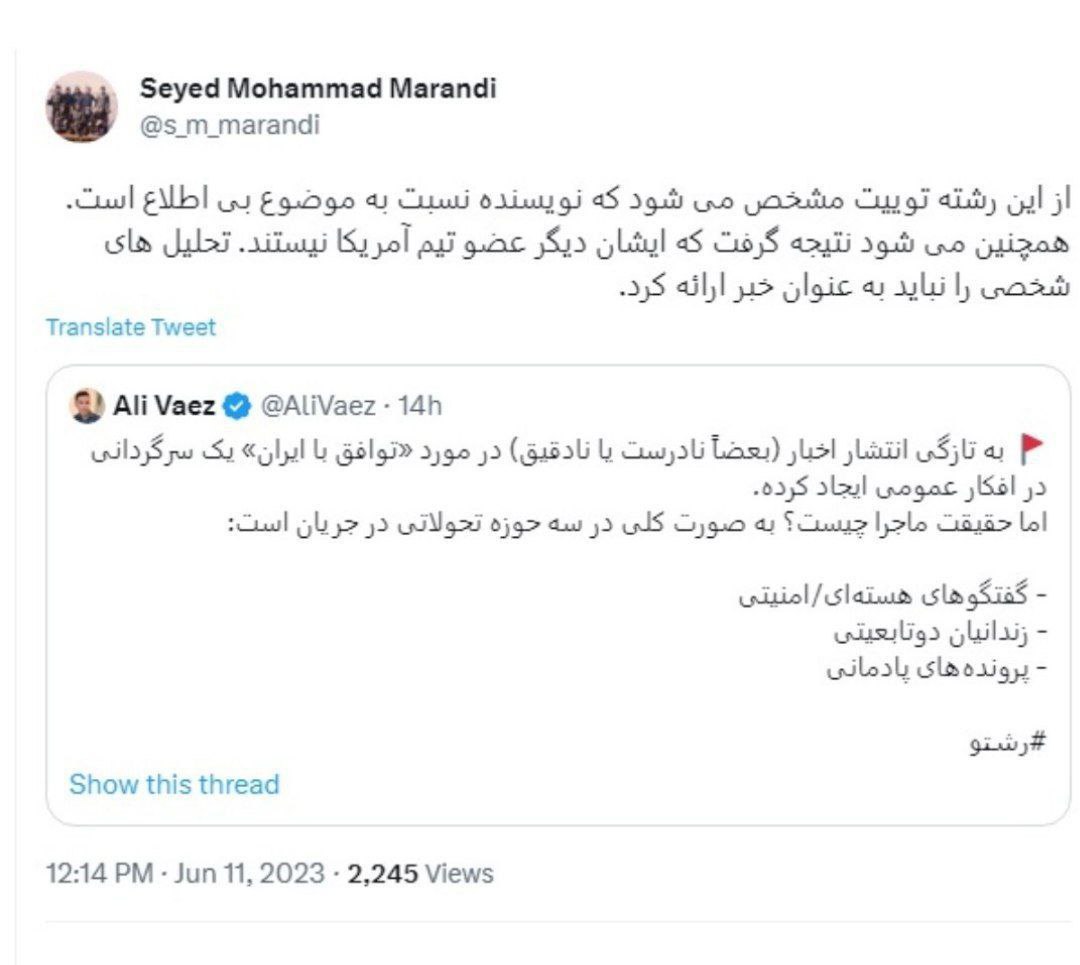Click the 12:14 PM Jun 11, 2023 timestamp
This screenshot has width=1080, height=965.
[x=185, y=873]
